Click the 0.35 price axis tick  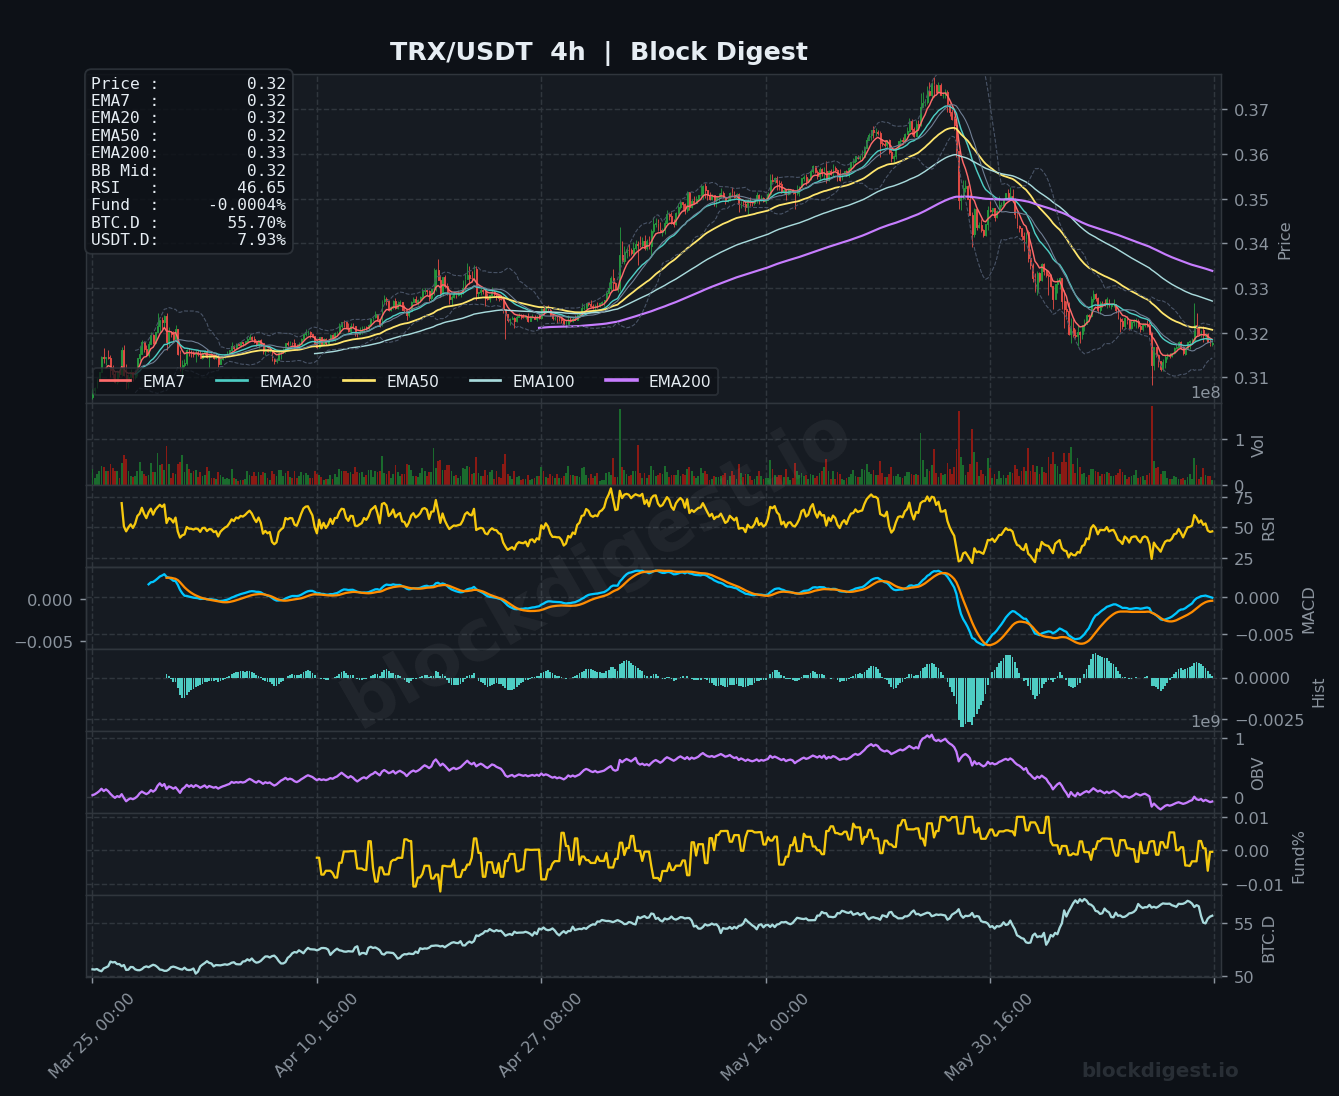[x=1251, y=200]
